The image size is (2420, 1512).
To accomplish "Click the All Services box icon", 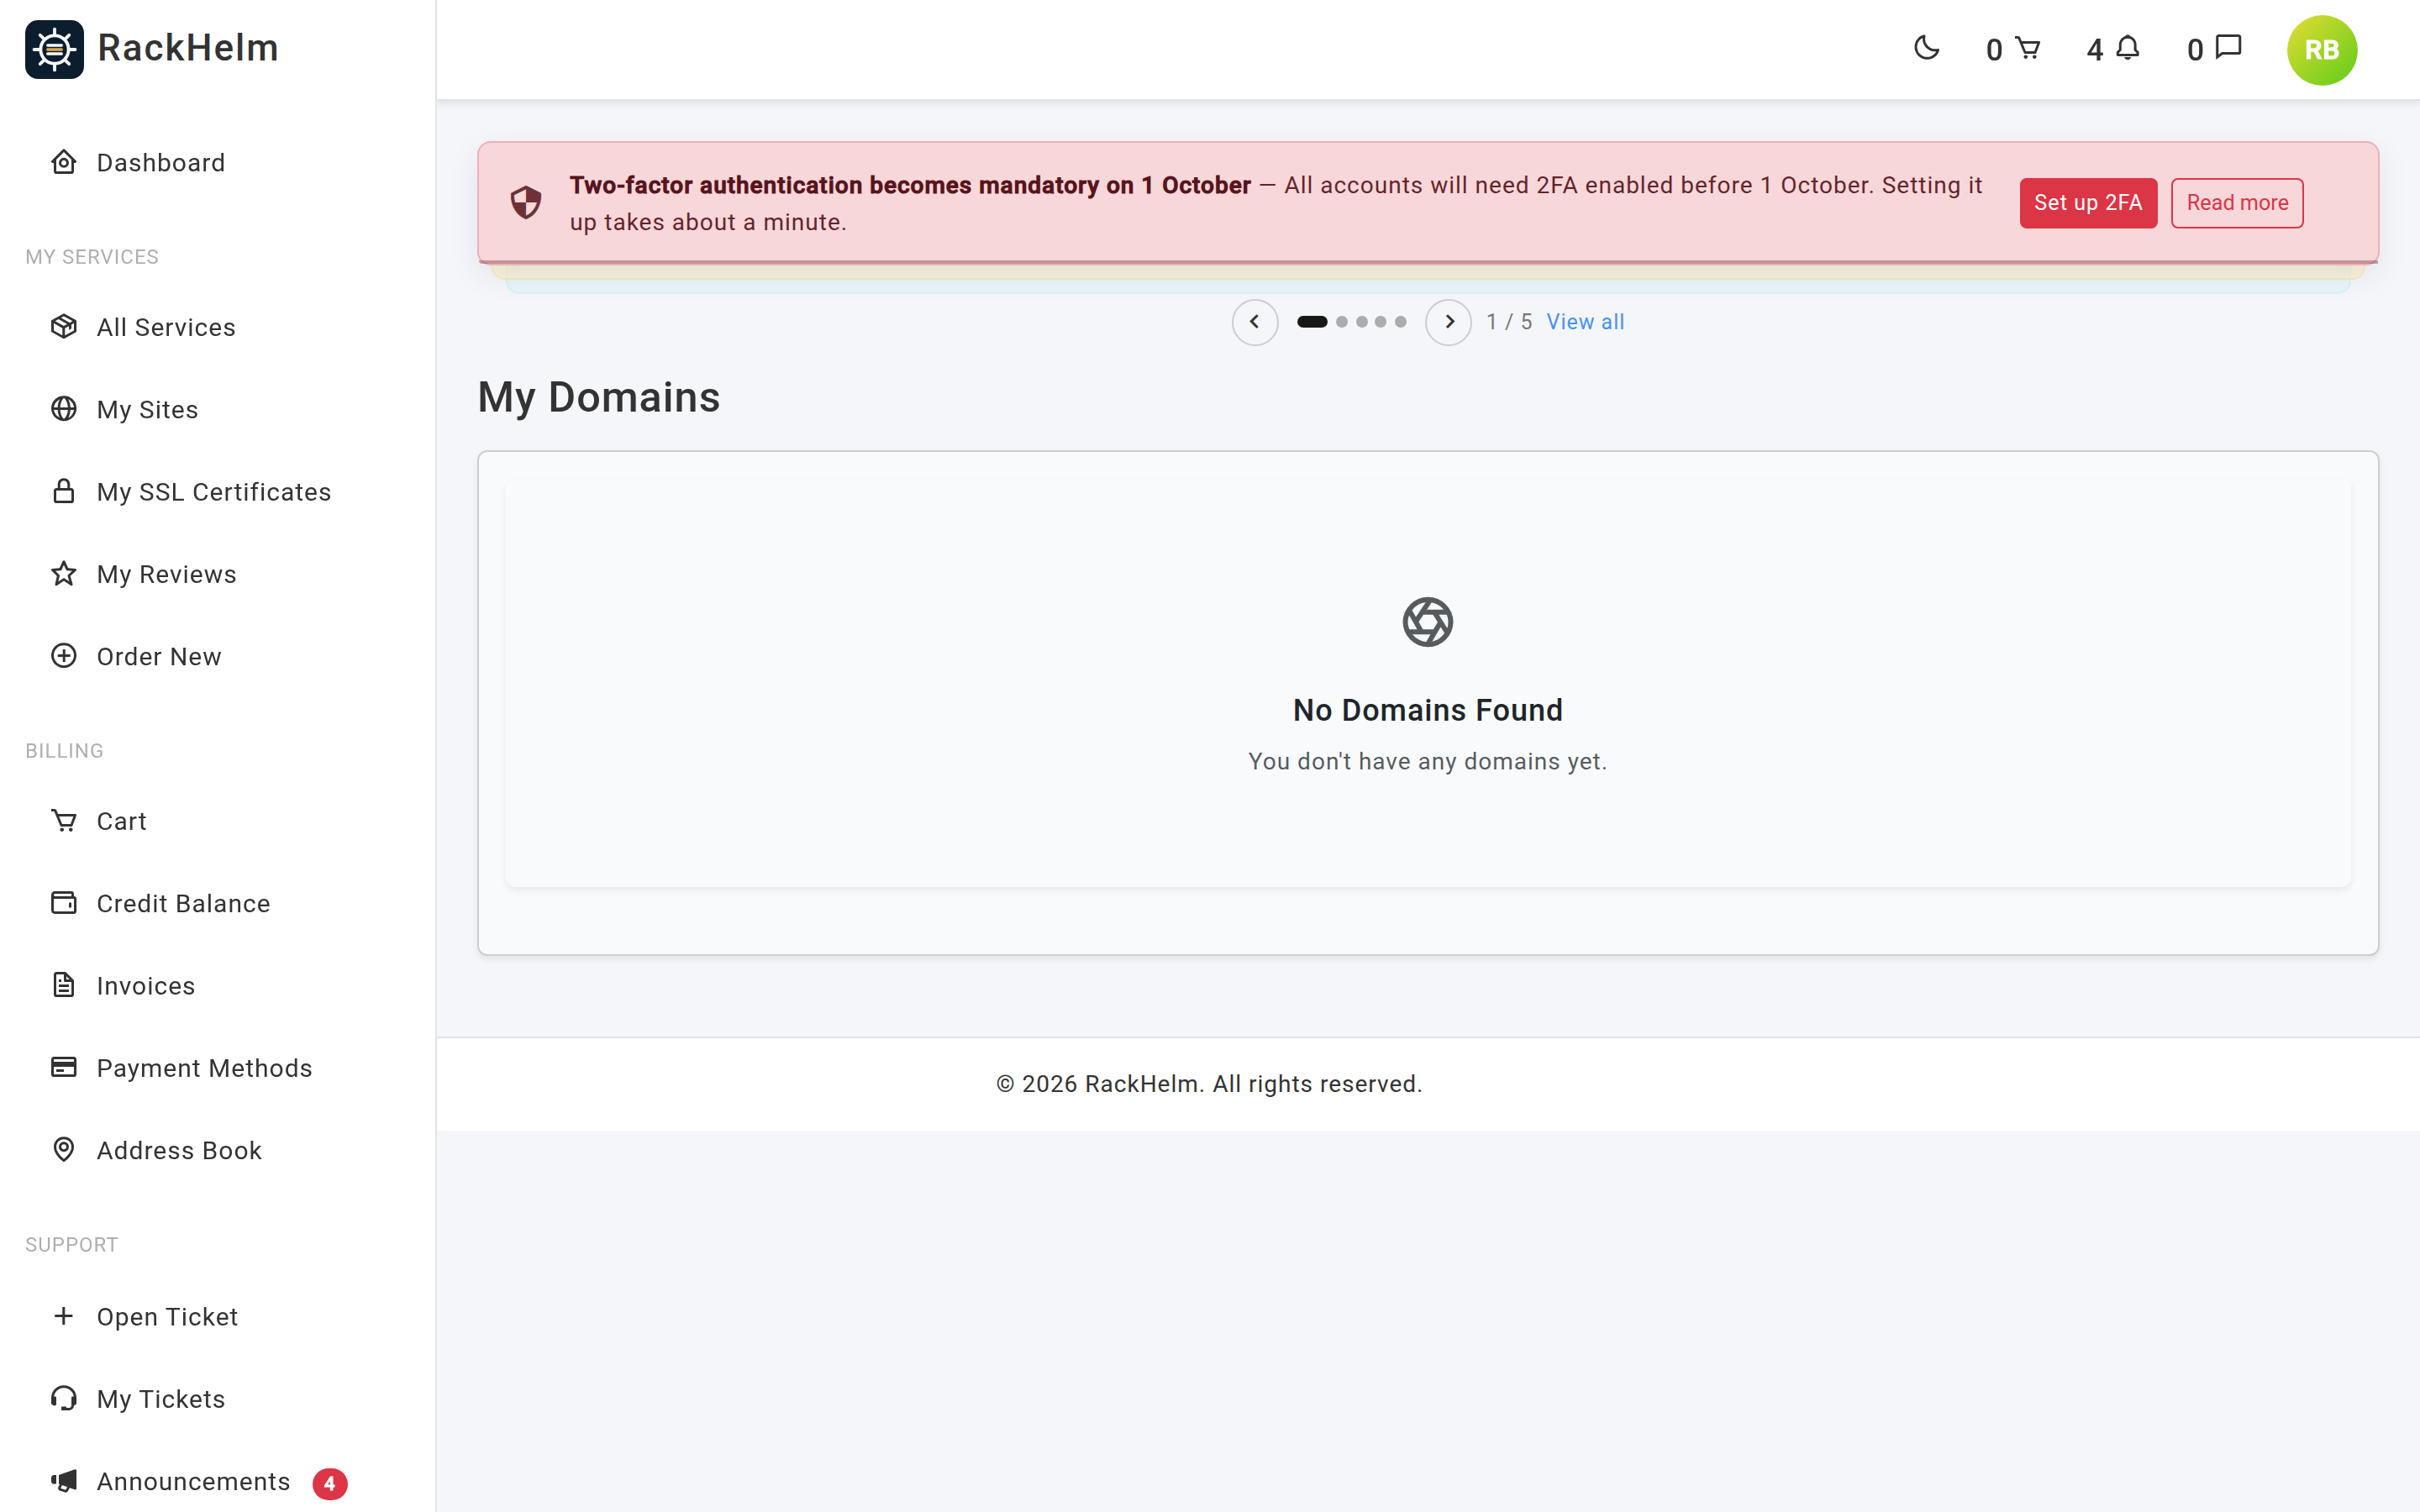I will pos(64,327).
